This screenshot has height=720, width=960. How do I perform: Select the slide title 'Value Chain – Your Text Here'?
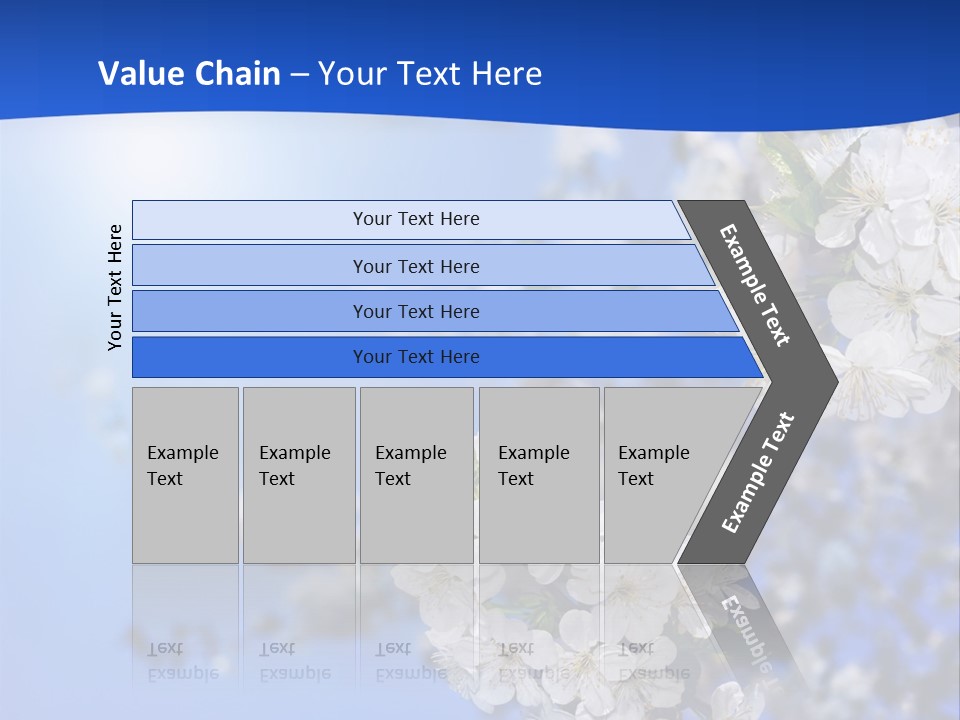320,73
